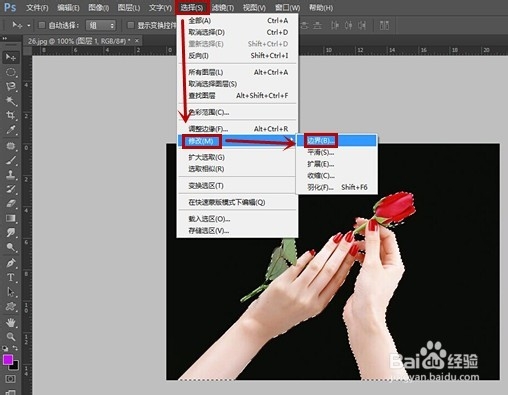The image size is (508, 395).
Task: Select the Zoom tool
Action: [11, 337]
